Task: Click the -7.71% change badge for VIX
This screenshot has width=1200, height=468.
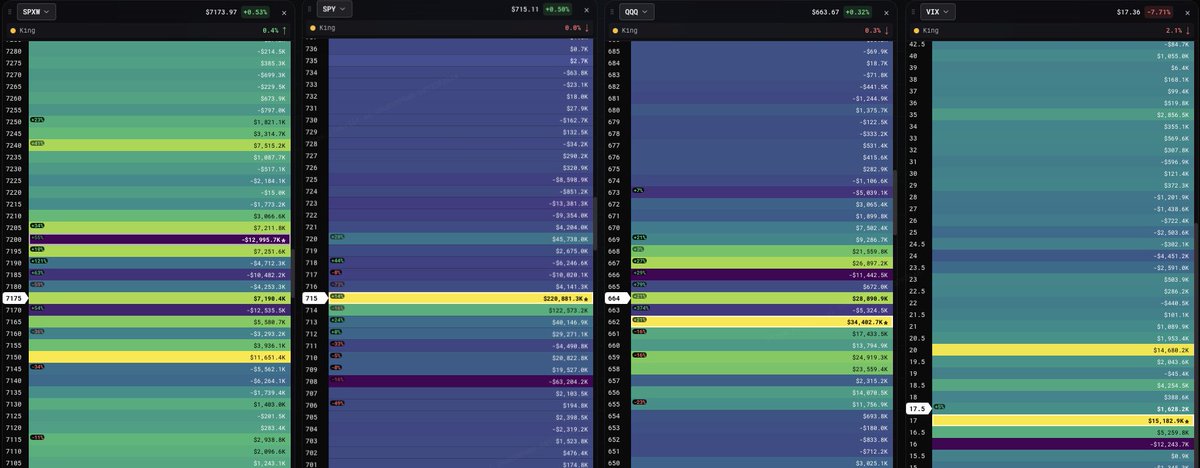Action: [x=1157, y=12]
